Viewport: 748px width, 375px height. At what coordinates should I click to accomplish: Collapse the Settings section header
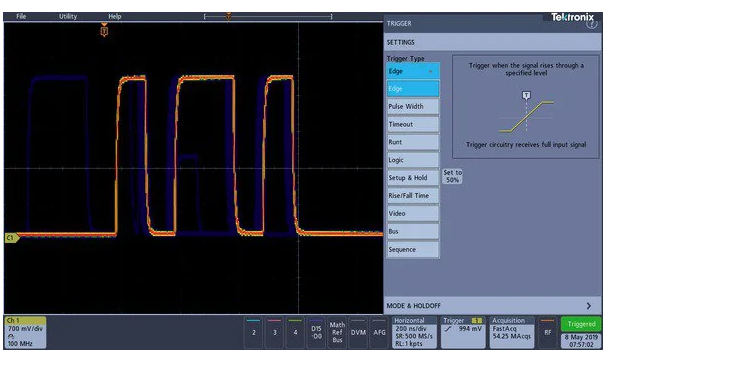tap(492, 42)
